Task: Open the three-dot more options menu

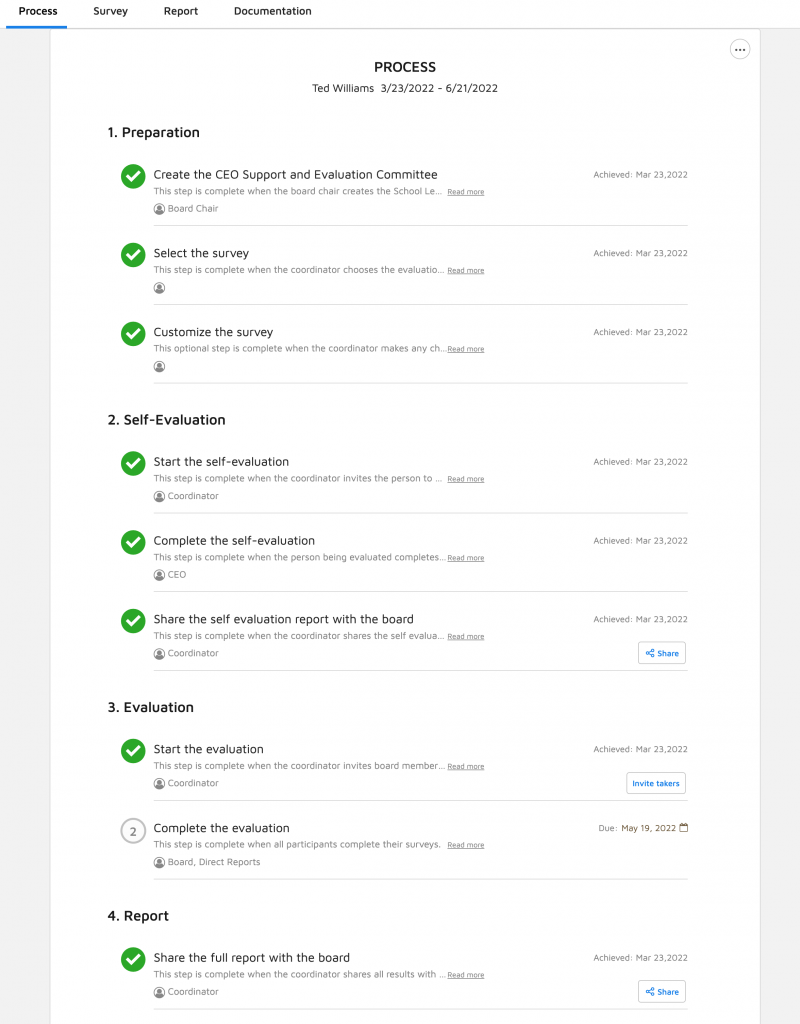Action: [x=740, y=49]
